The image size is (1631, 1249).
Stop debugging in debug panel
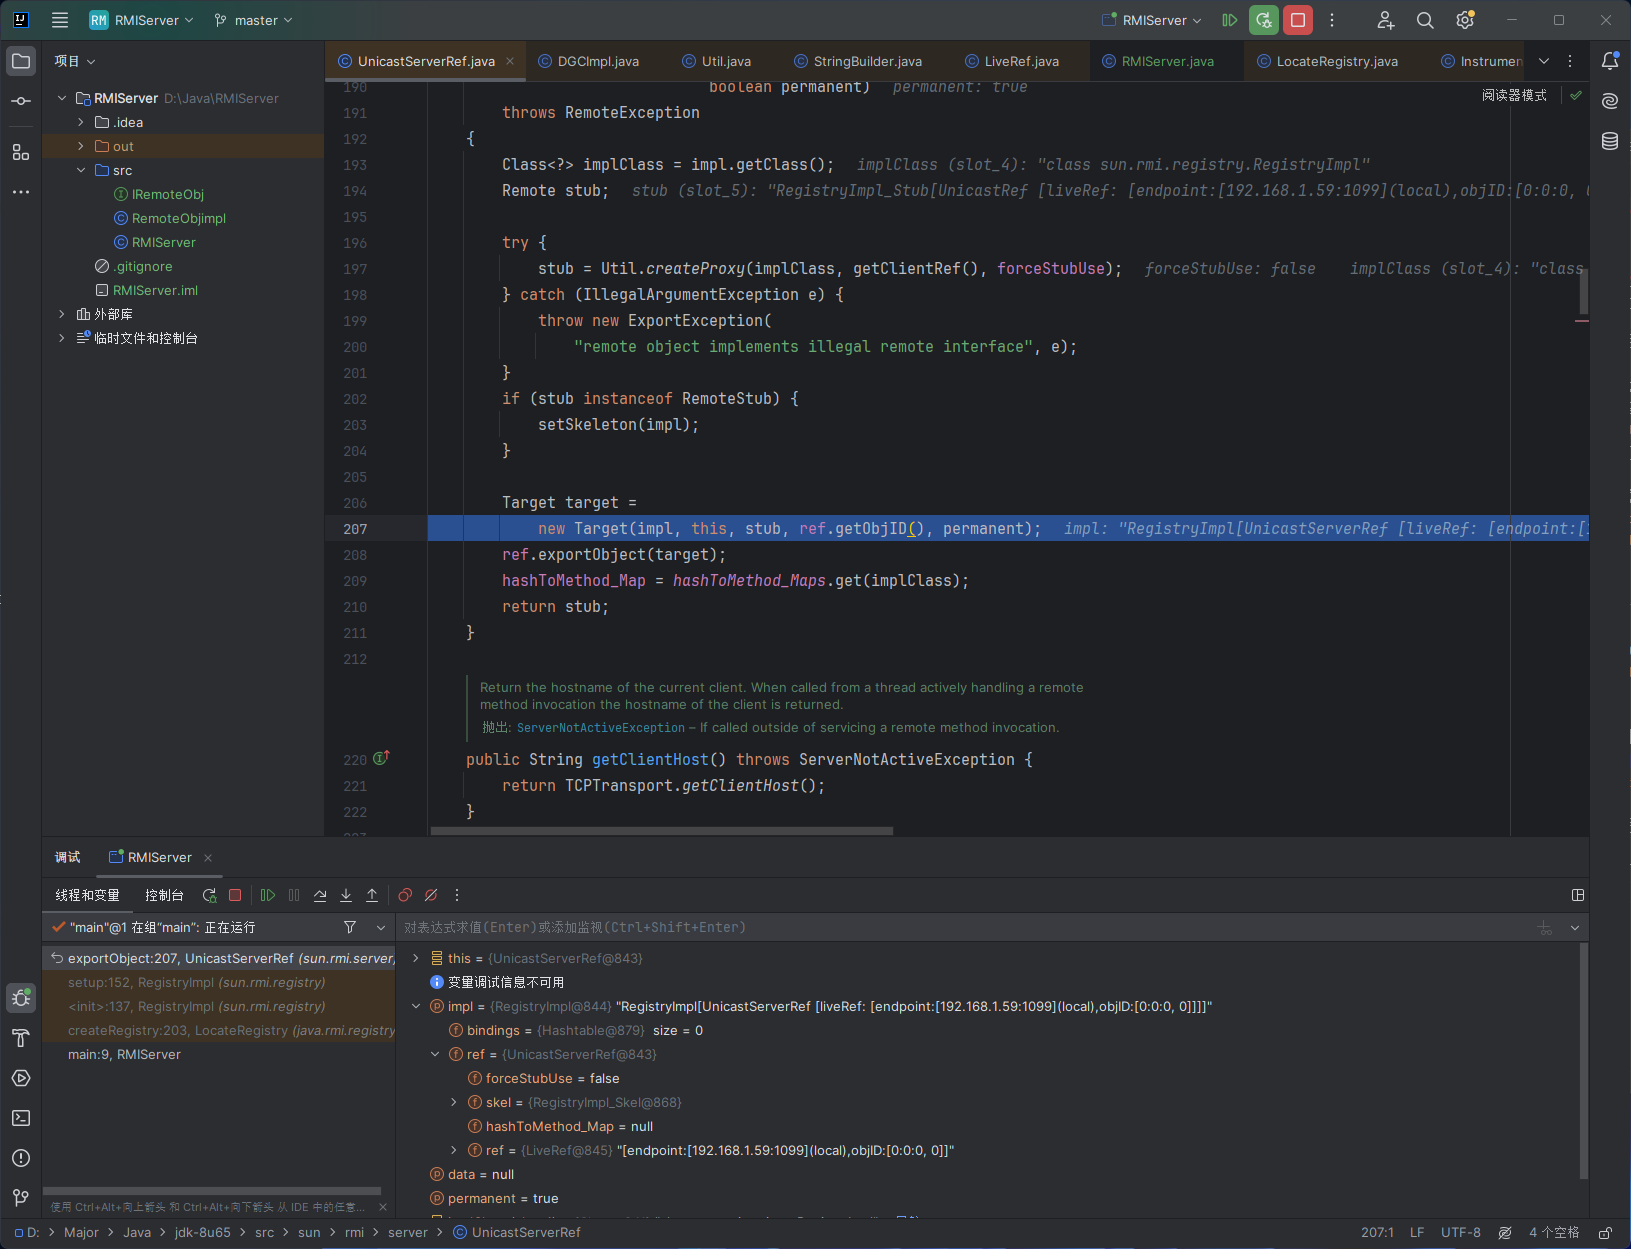click(235, 895)
